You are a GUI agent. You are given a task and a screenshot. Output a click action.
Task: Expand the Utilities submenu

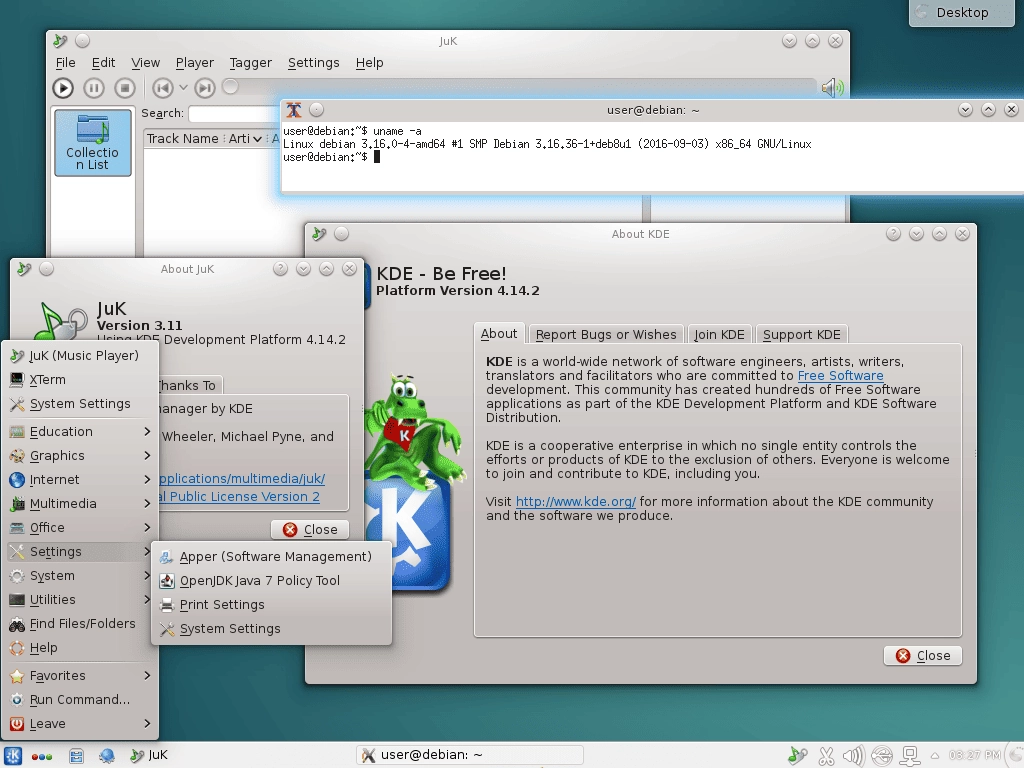[x=81, y=600]
